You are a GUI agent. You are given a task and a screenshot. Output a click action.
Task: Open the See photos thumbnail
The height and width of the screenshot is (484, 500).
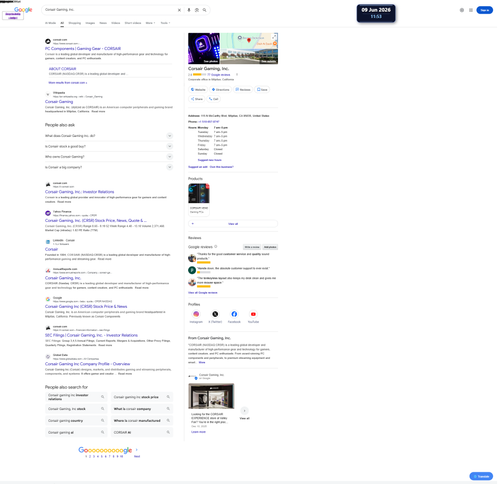[204, 48]
